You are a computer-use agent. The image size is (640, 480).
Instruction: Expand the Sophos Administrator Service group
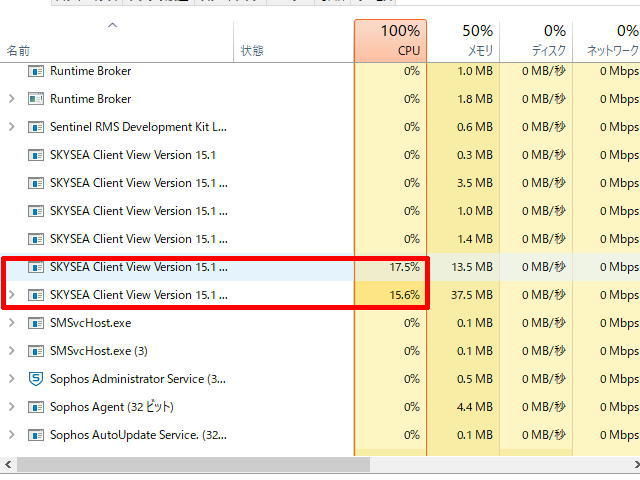pos(12,379)
